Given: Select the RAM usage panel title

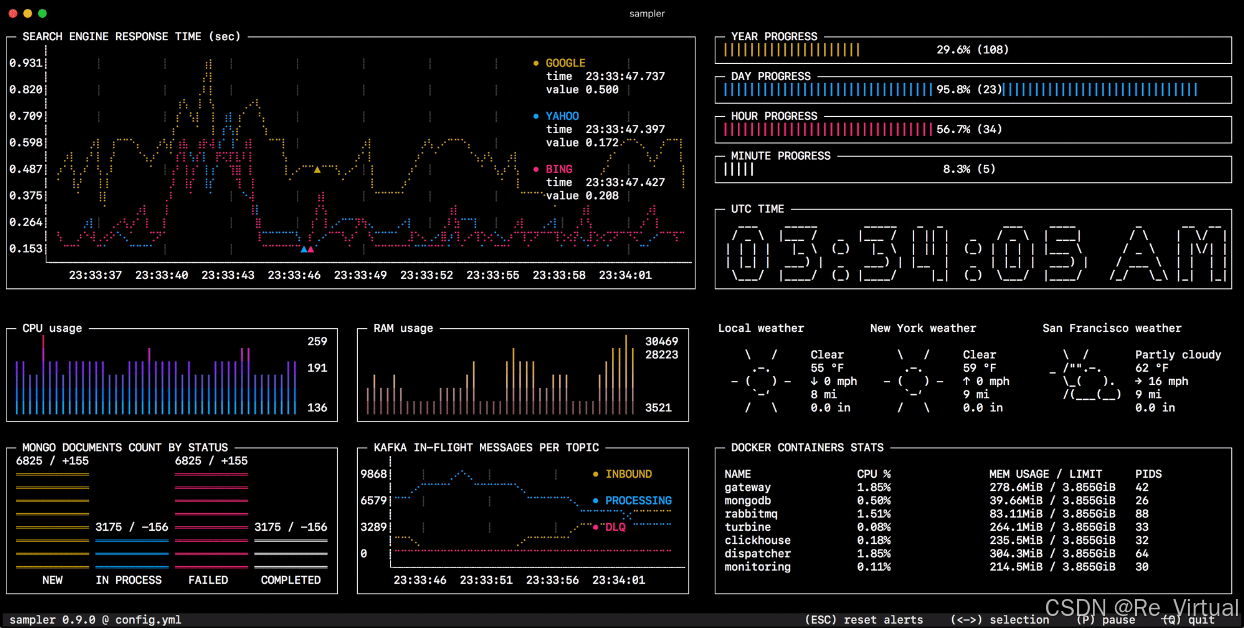Looking at the screenshot, I should point(403,328).
